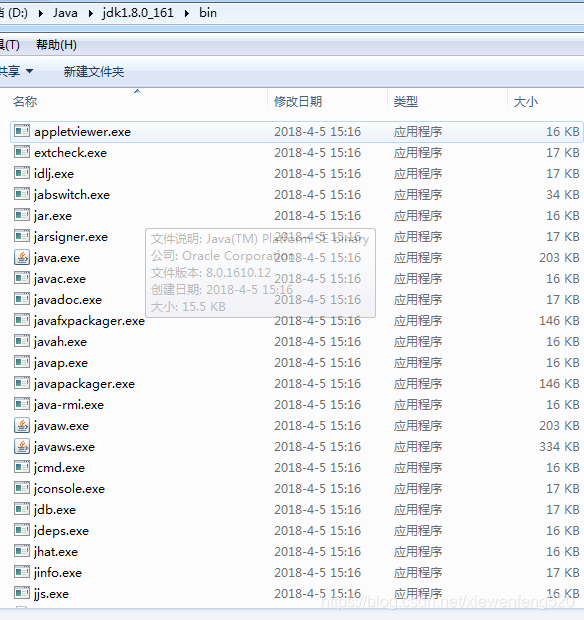Expand the arrow after (D:) in path
The height and width of the screenshot is (620, 584).
coord(40,13)
